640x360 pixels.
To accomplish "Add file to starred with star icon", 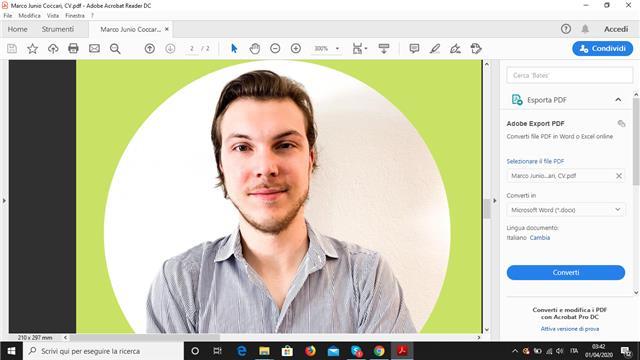I will point(32,49).
